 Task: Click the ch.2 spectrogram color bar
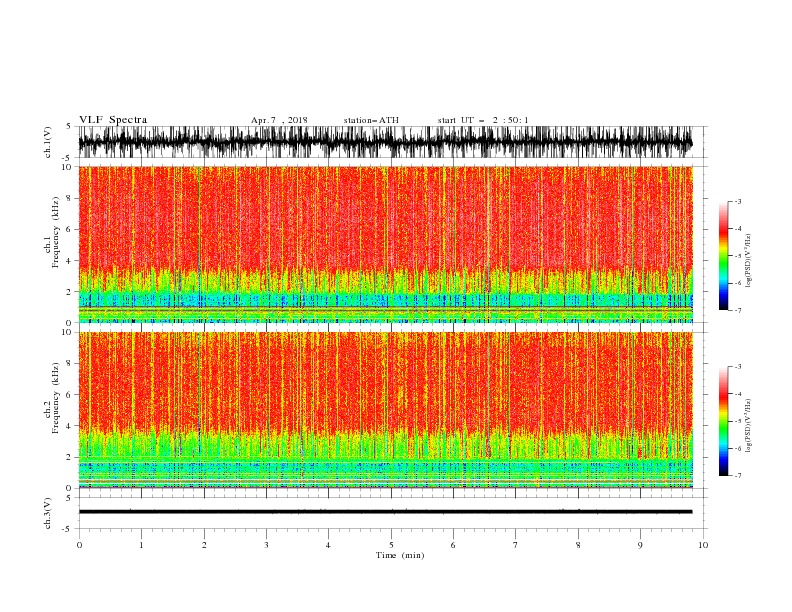pos(723,421)
